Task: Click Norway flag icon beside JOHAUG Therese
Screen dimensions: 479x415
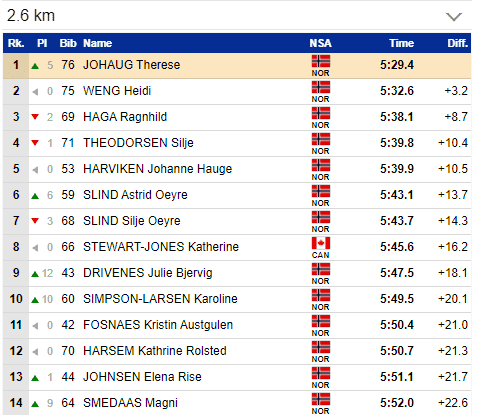Action: pos(321,61)
